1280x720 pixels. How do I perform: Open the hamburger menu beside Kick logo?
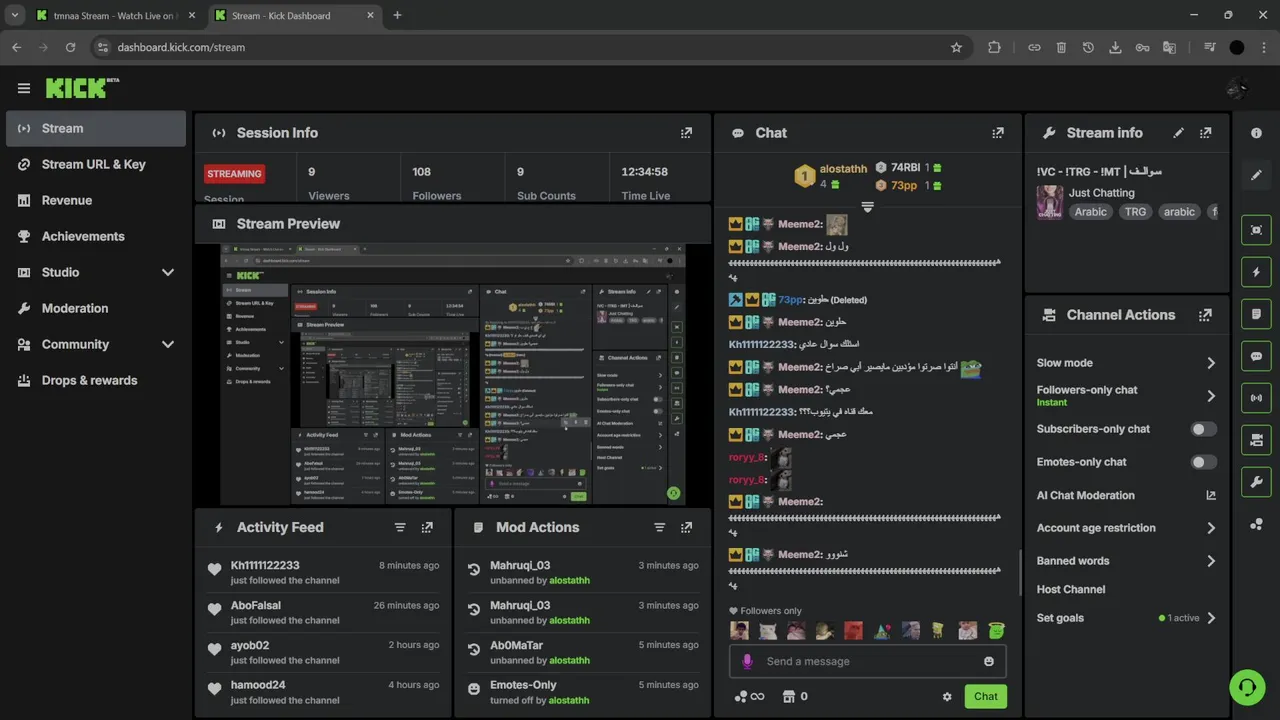tap(23, 88)
